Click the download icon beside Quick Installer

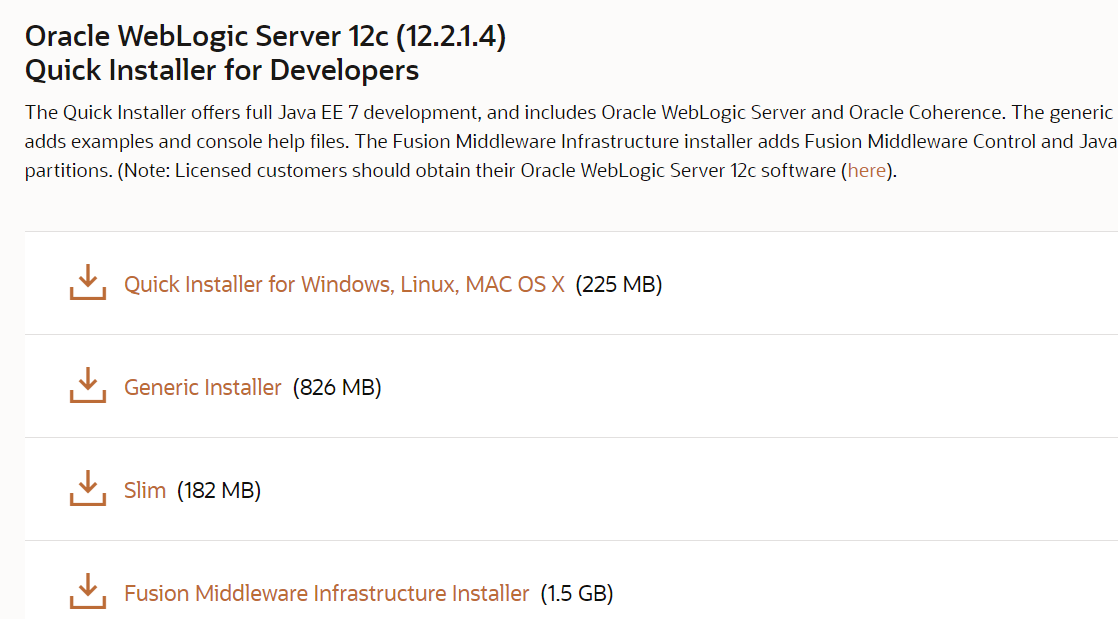point(87,284)
